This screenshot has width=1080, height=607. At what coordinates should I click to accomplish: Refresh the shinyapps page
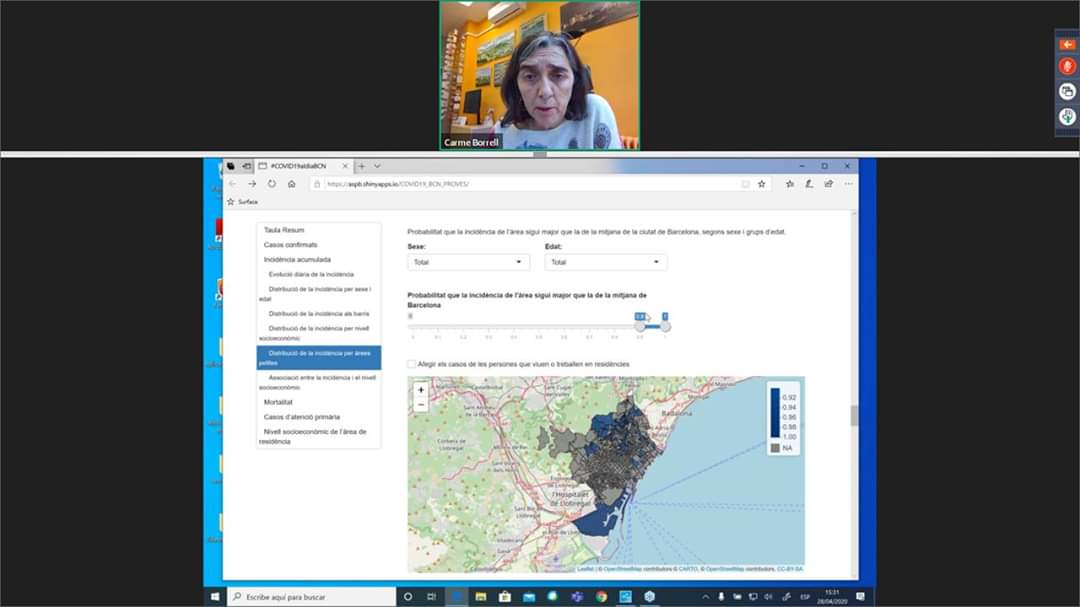[x=271, y=184]
